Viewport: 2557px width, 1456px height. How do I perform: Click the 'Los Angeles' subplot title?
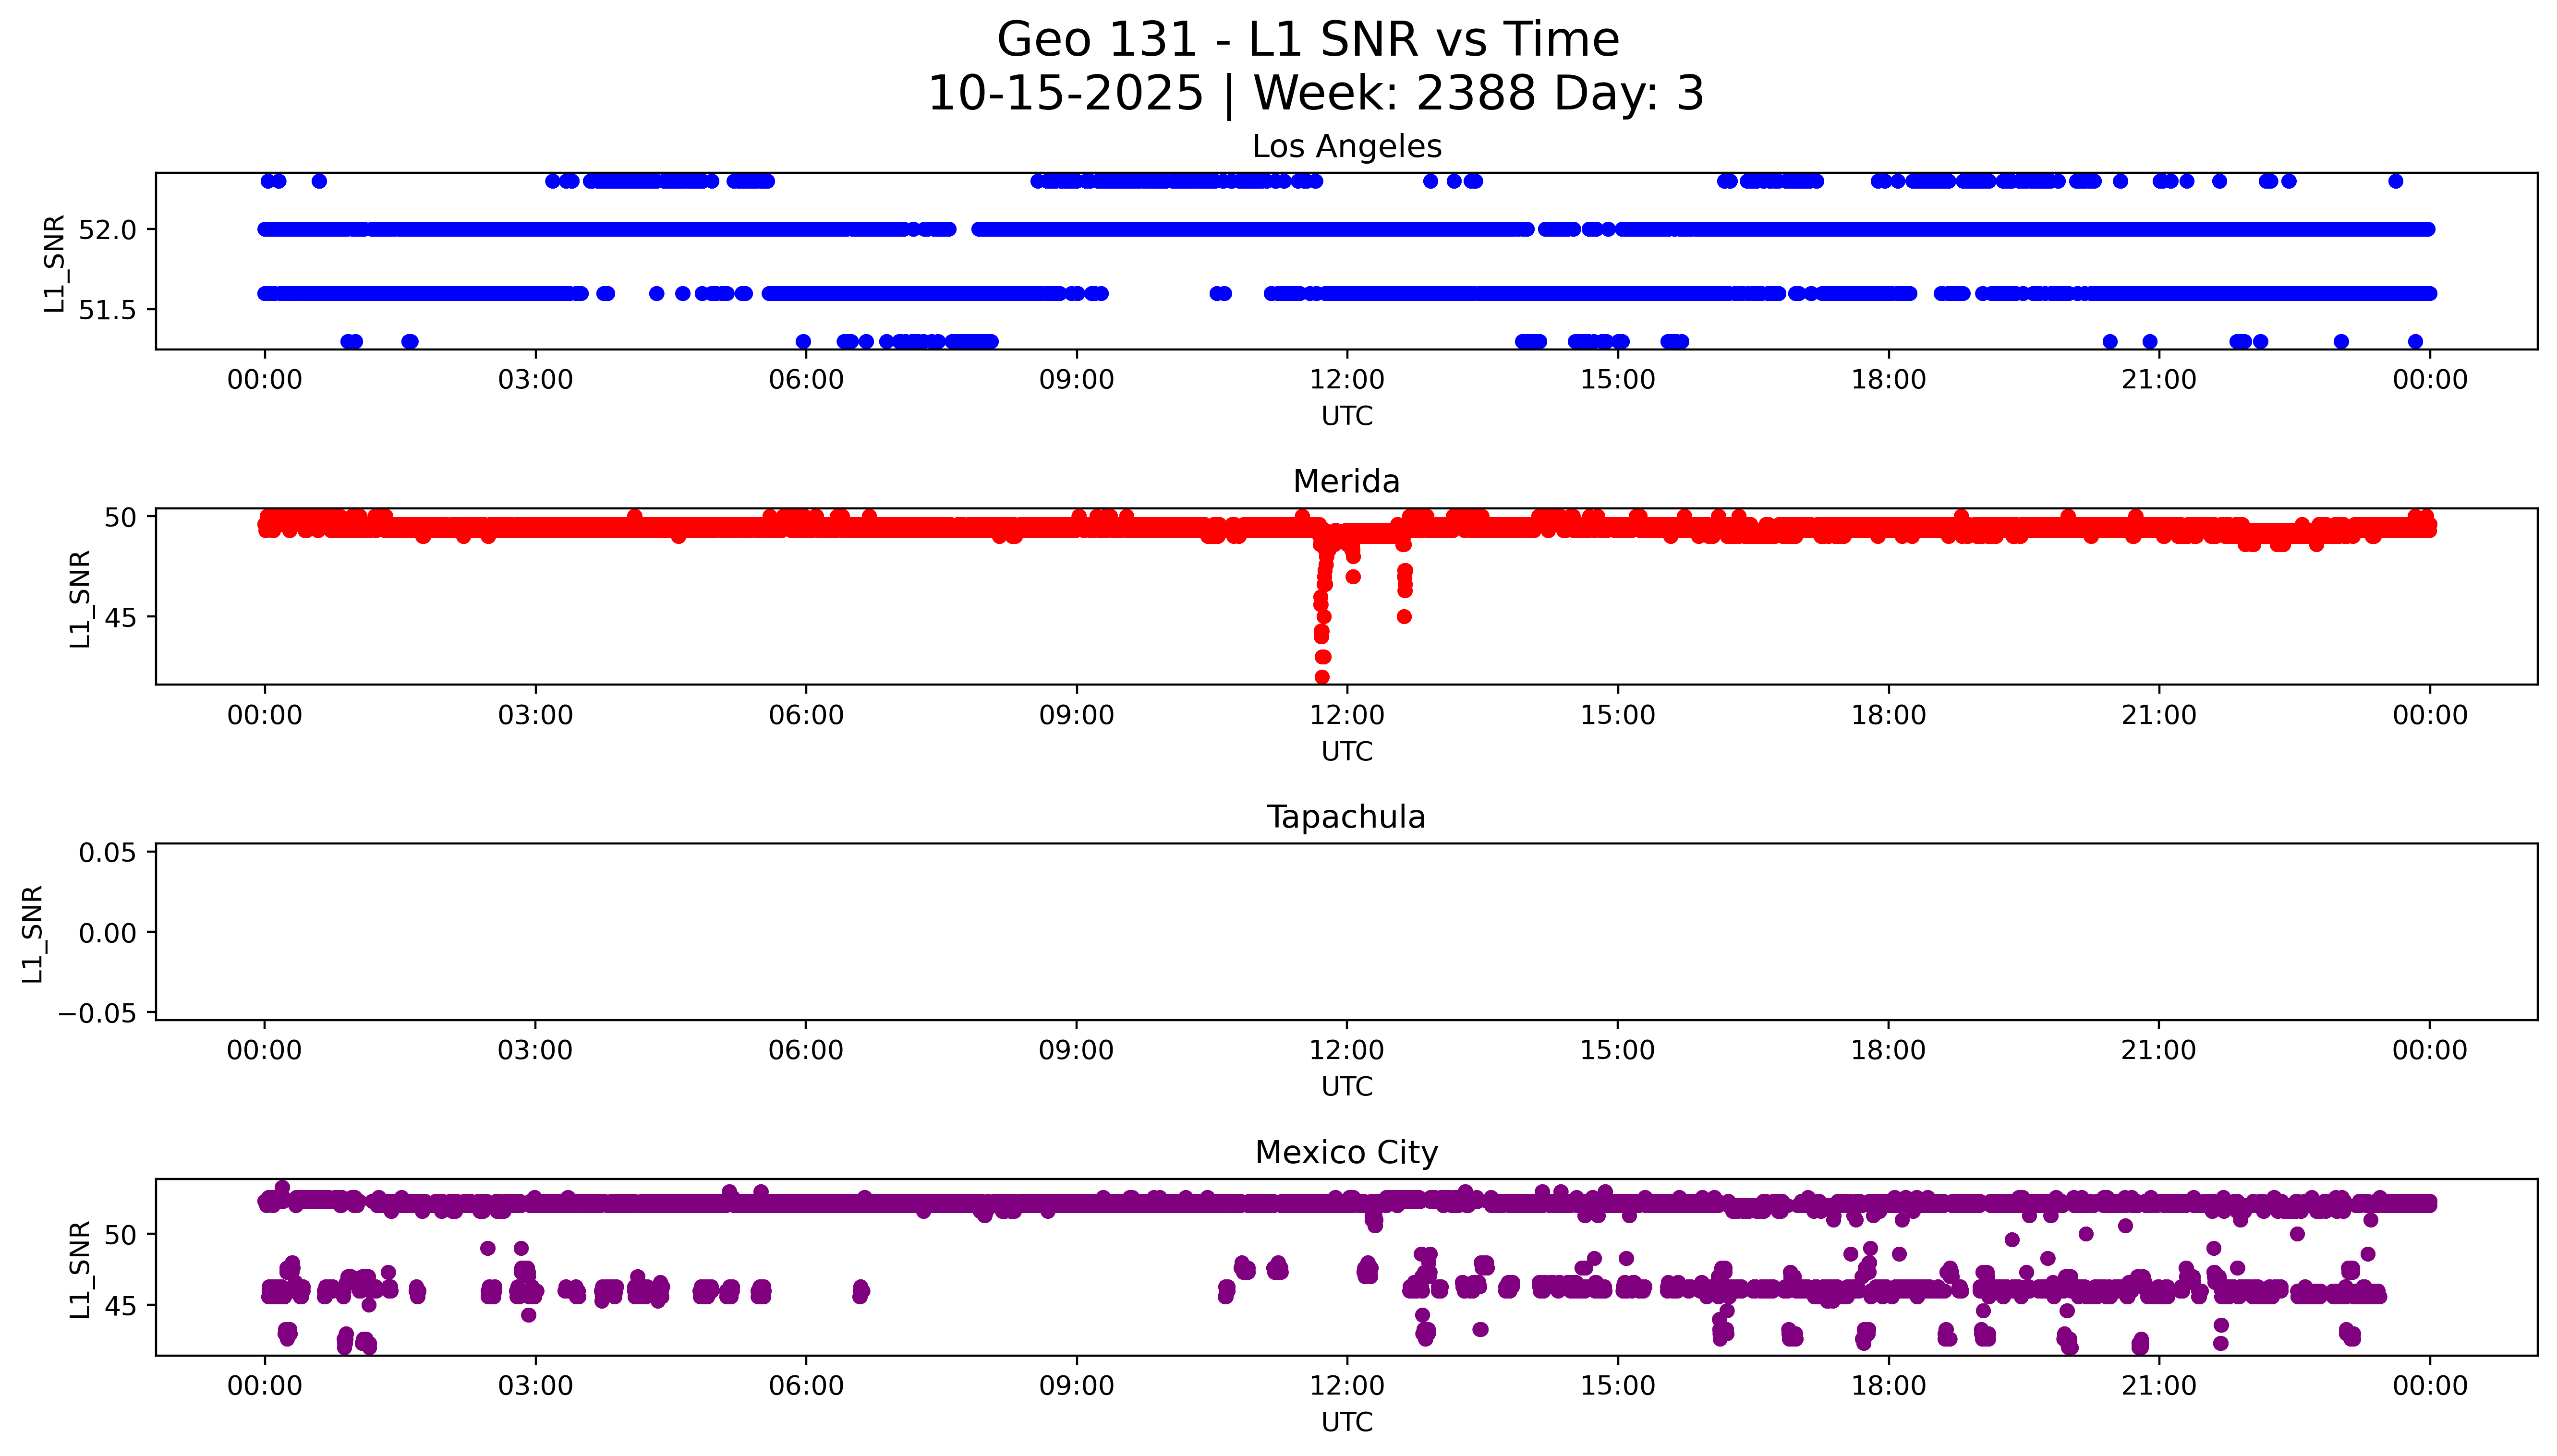coord(1346,147)
